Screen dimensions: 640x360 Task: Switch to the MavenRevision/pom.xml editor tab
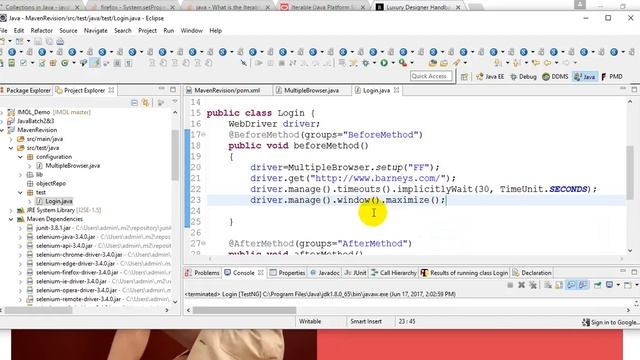coord(227,91)
